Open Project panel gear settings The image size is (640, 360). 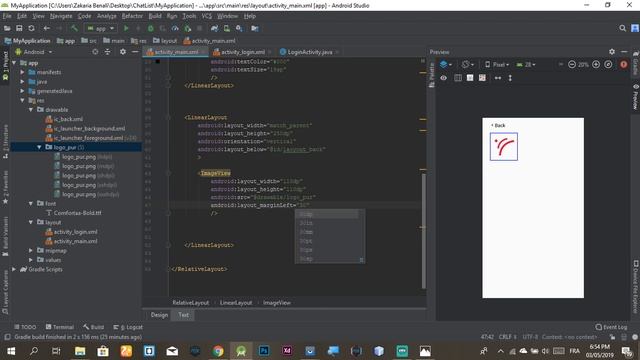123,52
